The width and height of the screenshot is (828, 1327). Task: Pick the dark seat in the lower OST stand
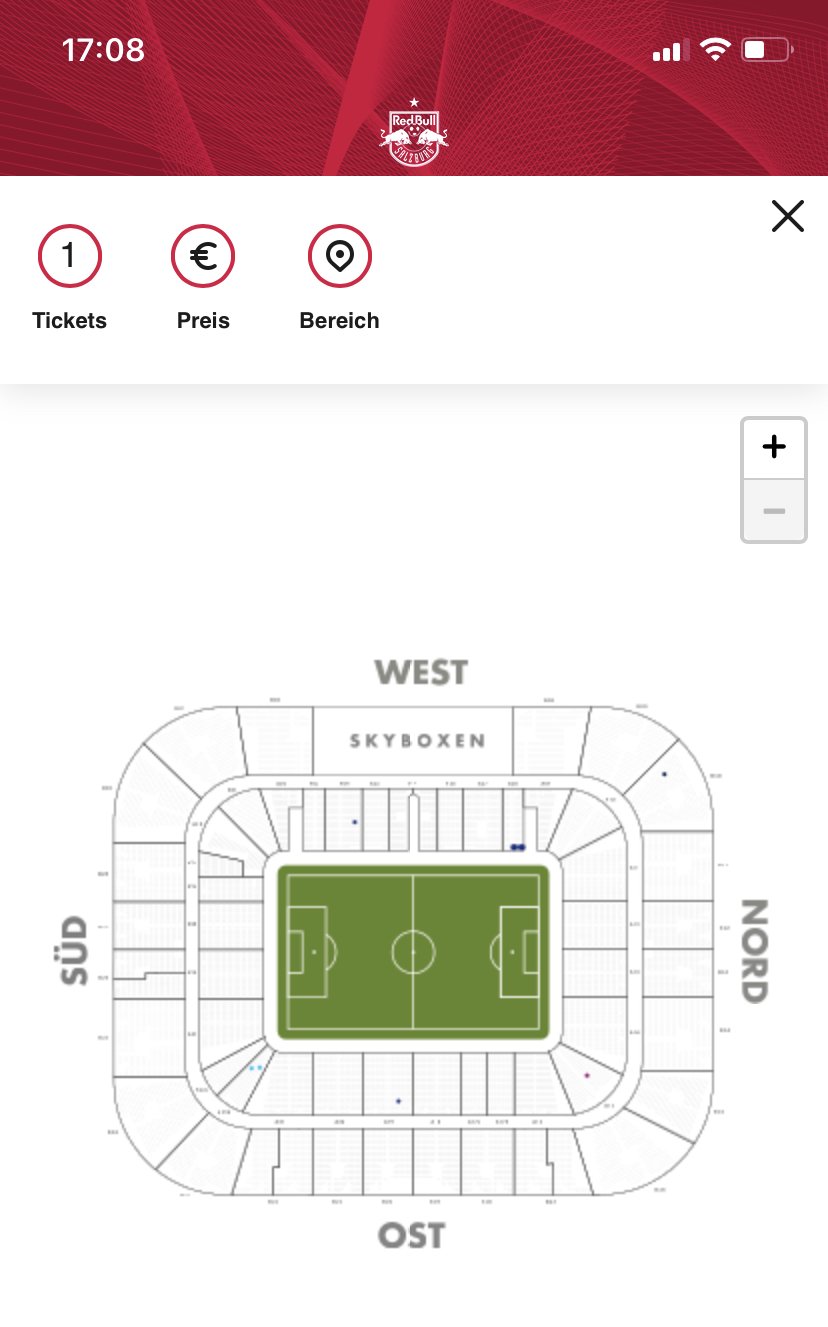click(x=398, y=1101)
